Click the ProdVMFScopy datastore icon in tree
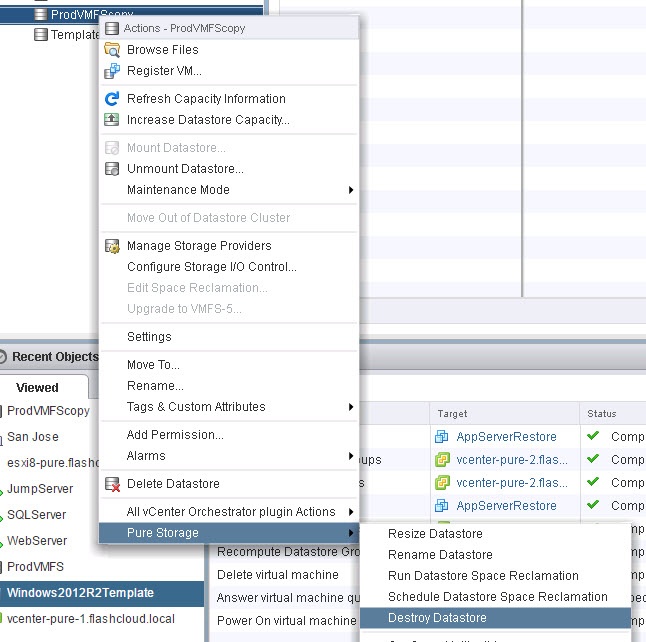The height and width of the screenshot is (642, 646). point(40,14)
